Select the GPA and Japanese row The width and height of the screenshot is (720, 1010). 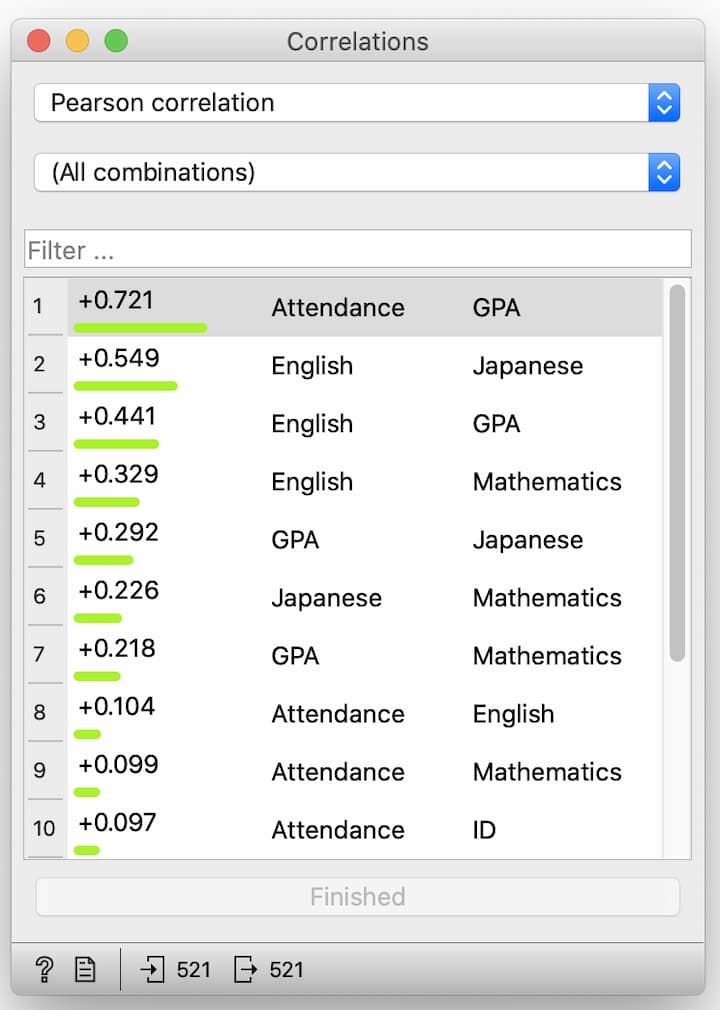[x=364, y=540]
